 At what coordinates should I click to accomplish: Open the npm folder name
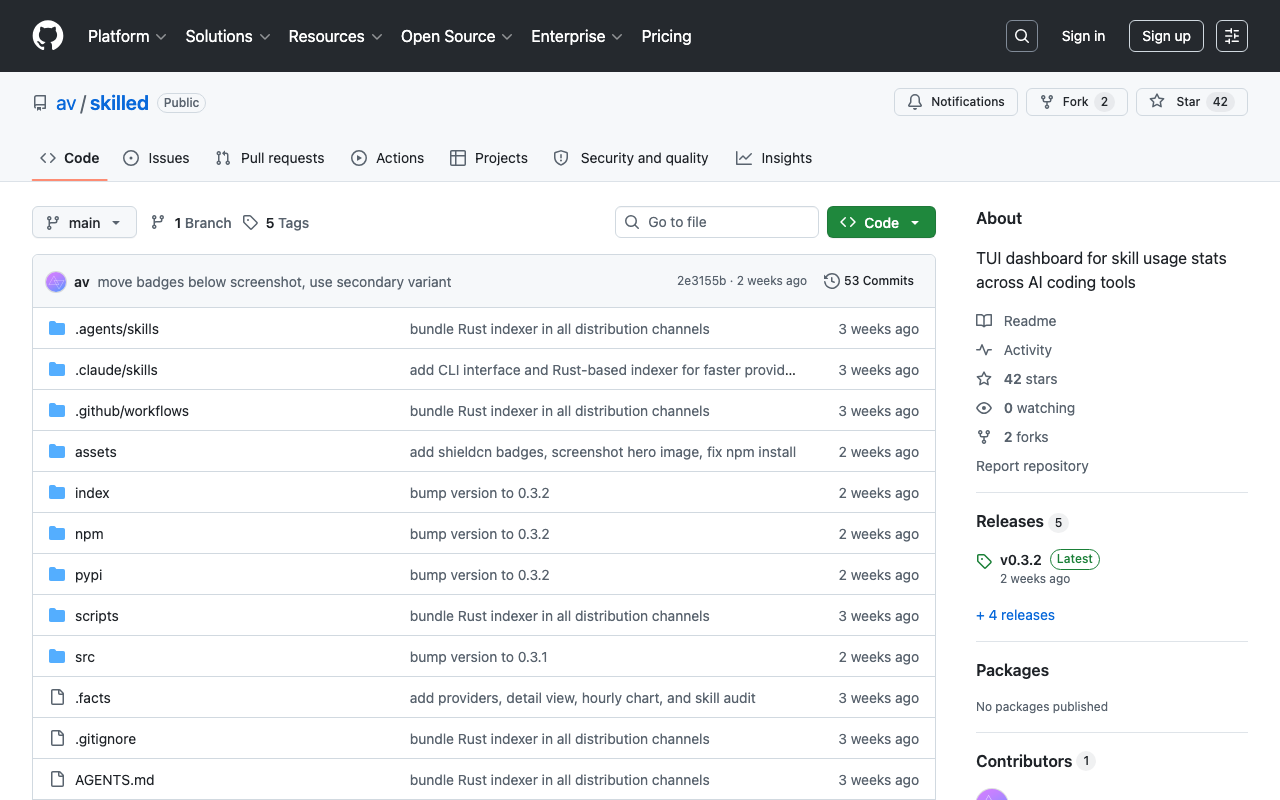89,534
